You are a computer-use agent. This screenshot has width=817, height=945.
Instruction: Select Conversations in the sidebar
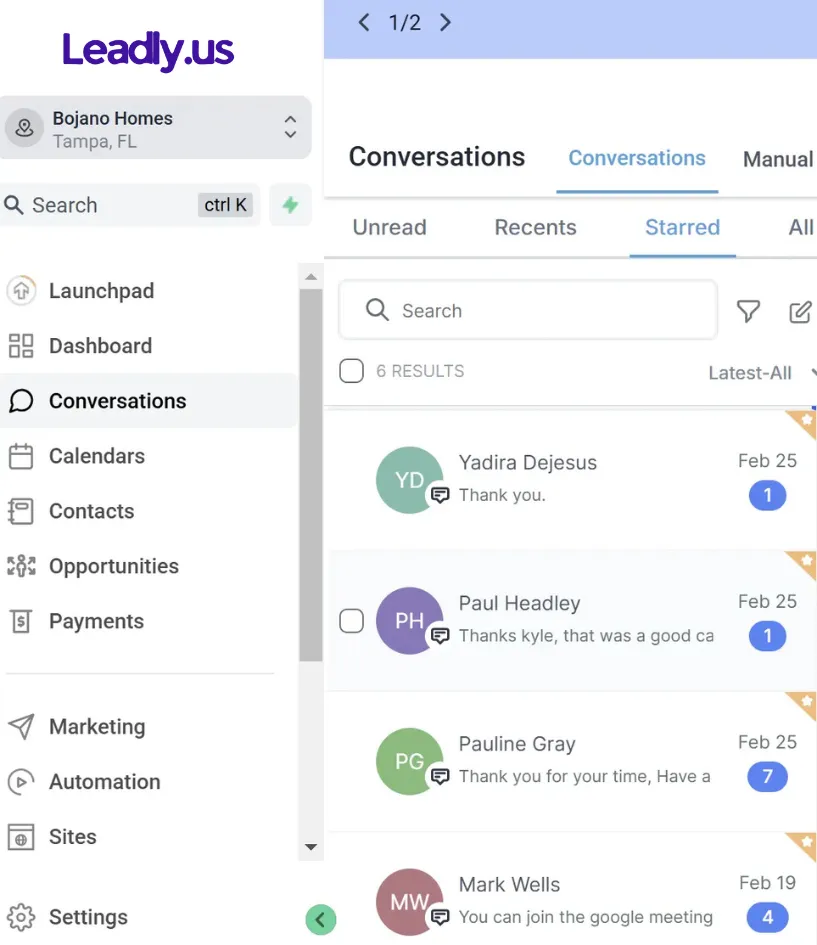(x=148, y=401)
